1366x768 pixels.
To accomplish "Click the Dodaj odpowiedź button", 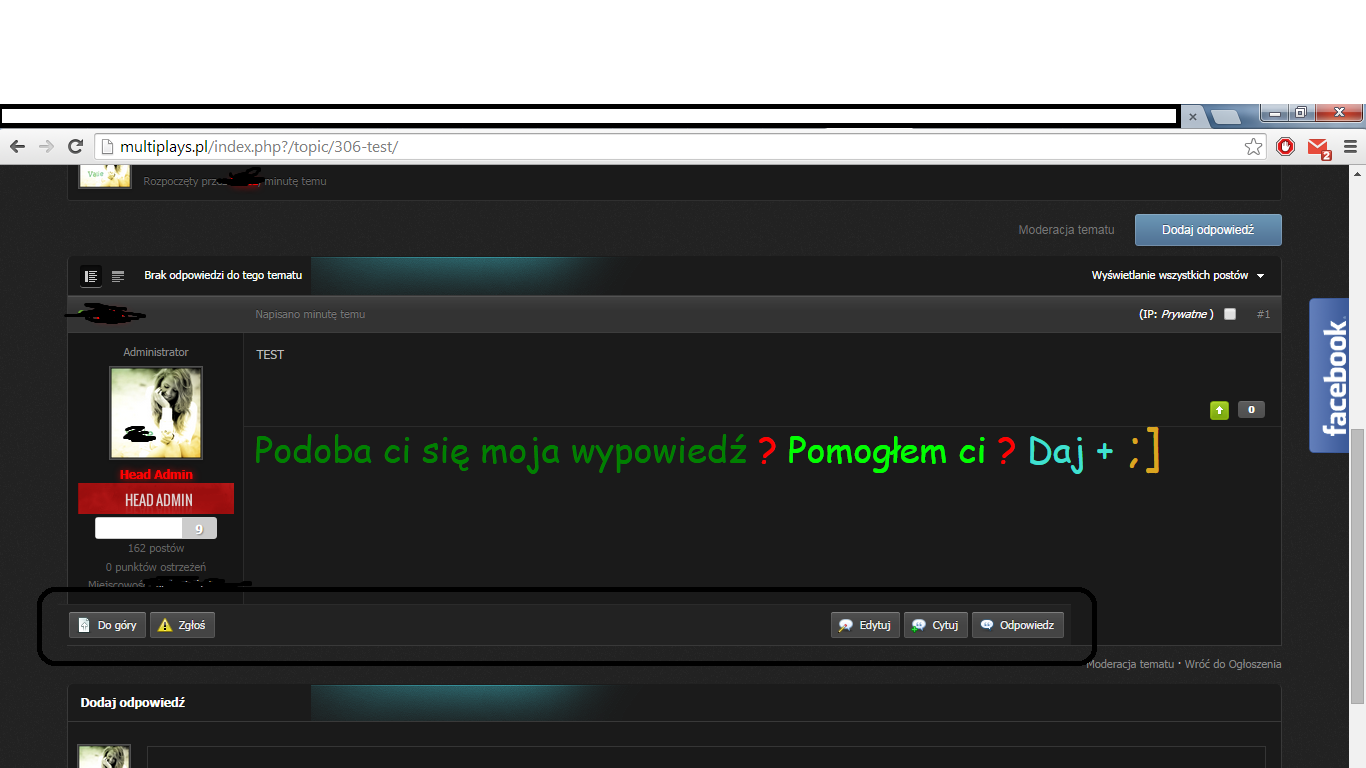I will [1207, 229].
